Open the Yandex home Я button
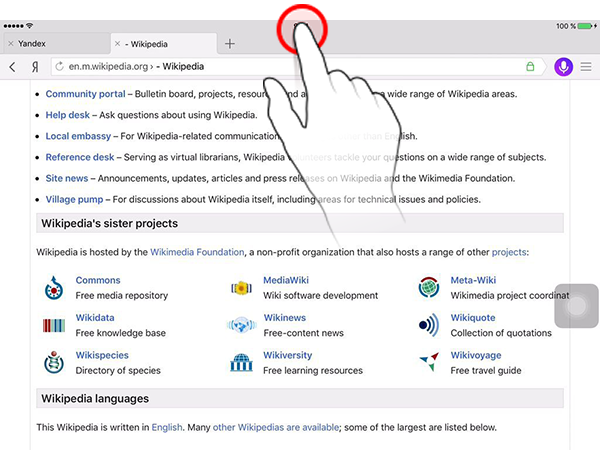Screen dimensions: 600x450 point(35,67)
